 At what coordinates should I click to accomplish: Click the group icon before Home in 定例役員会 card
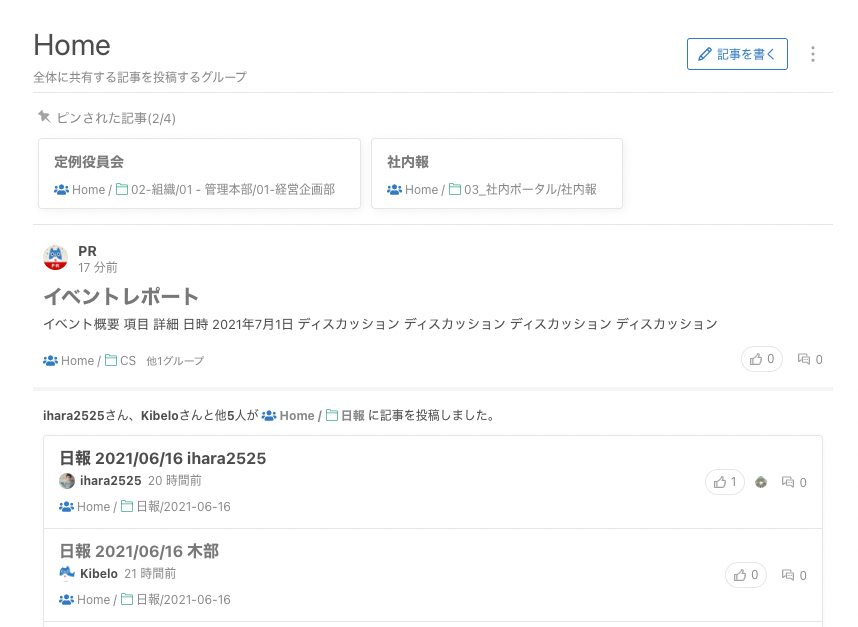pyautogui.click(x=62, y=189)
